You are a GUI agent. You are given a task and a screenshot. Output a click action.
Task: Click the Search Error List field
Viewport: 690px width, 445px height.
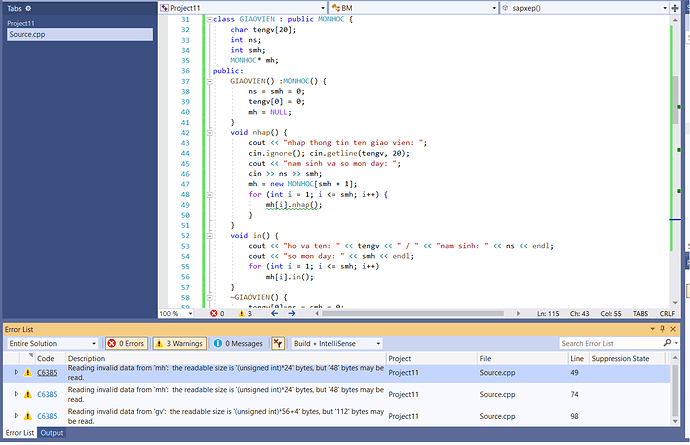point(611,343)
